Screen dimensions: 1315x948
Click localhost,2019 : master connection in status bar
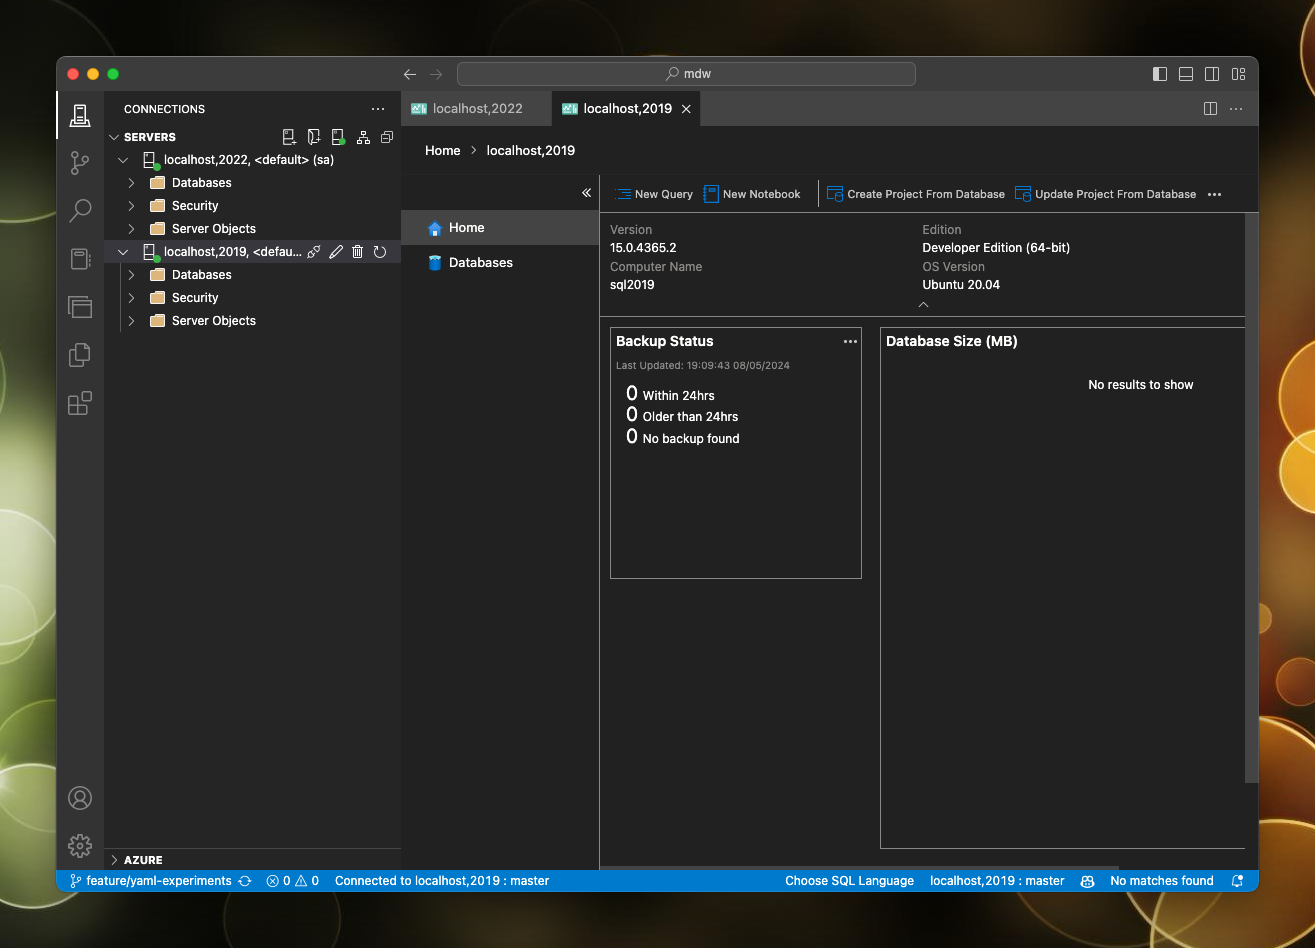(x=997, y=881)
